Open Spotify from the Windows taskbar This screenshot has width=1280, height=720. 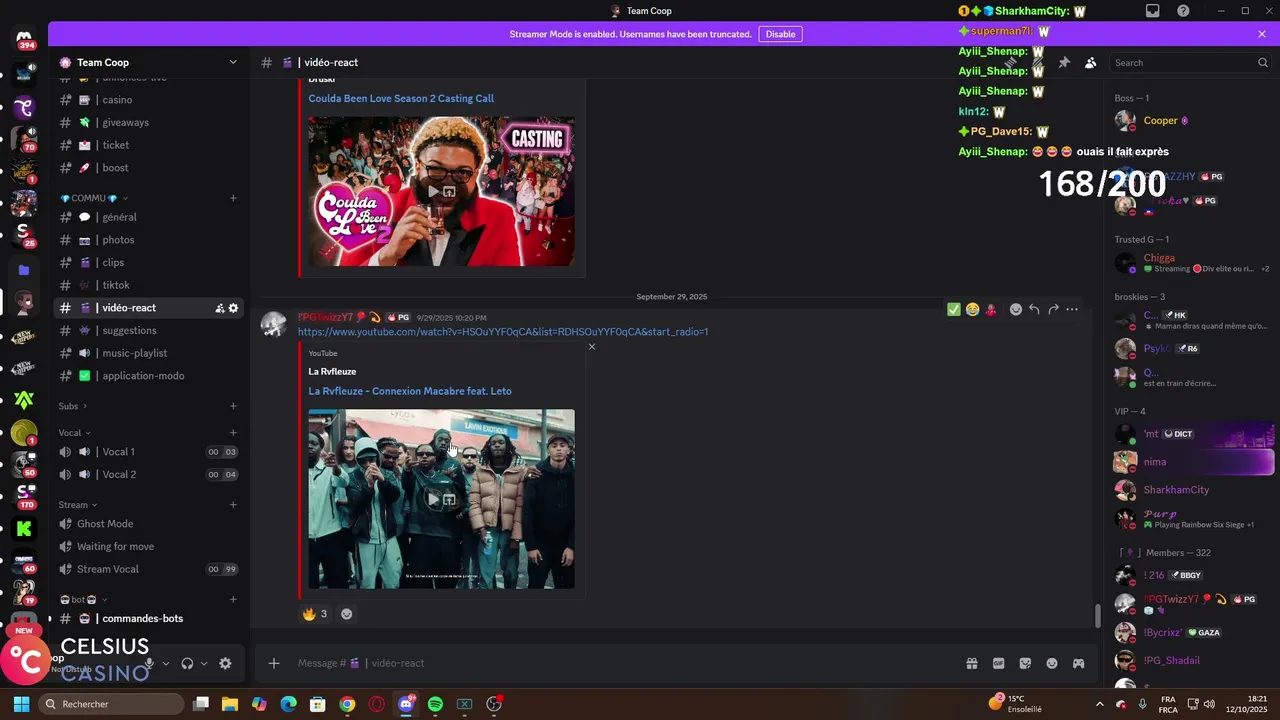tap(435, 704)
